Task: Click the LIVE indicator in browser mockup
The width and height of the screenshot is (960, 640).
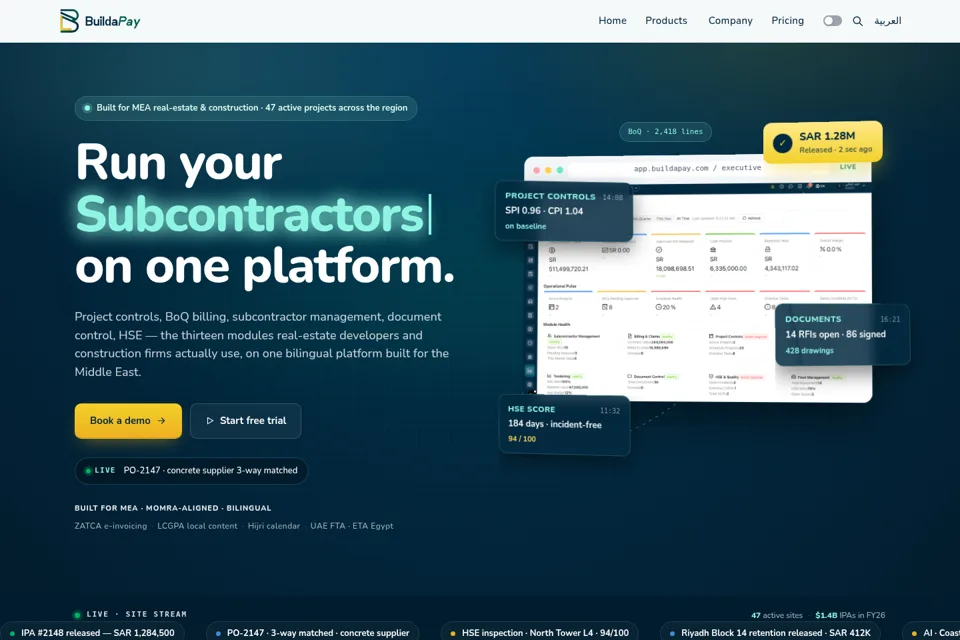Action: pos(848,167)
